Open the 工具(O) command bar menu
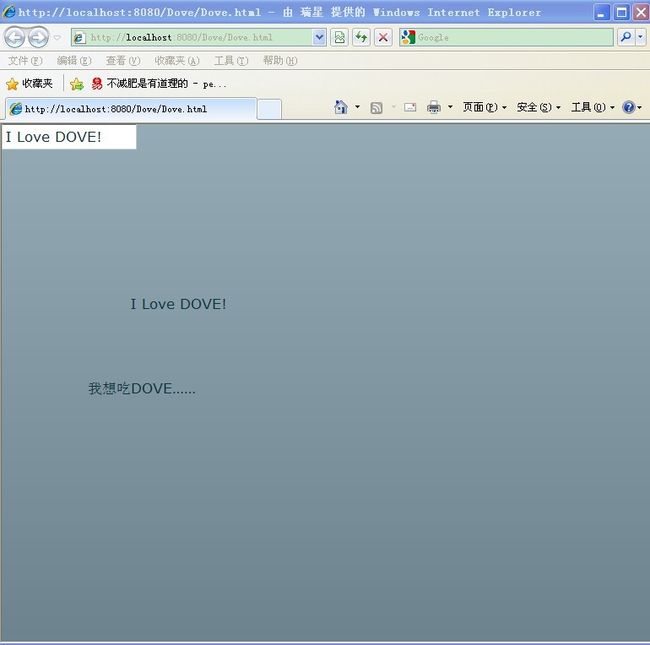650x645 pixels. pos(593,107)
